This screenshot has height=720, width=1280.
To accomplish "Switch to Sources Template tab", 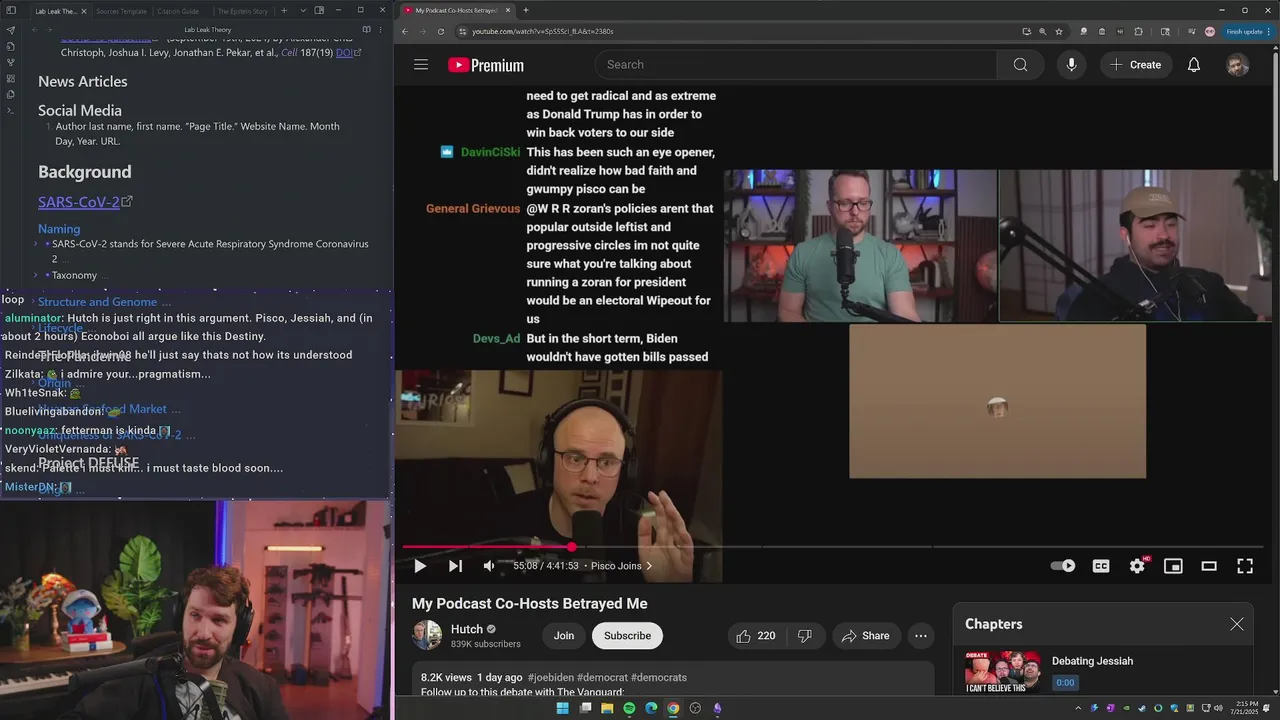I will click(121, 11).
